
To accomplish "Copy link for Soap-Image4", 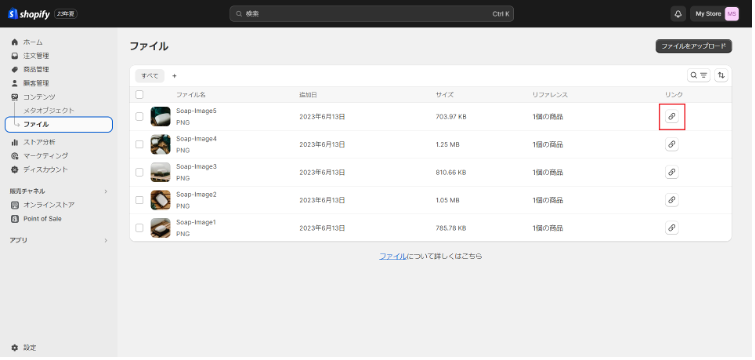I will tap(672, 144).
